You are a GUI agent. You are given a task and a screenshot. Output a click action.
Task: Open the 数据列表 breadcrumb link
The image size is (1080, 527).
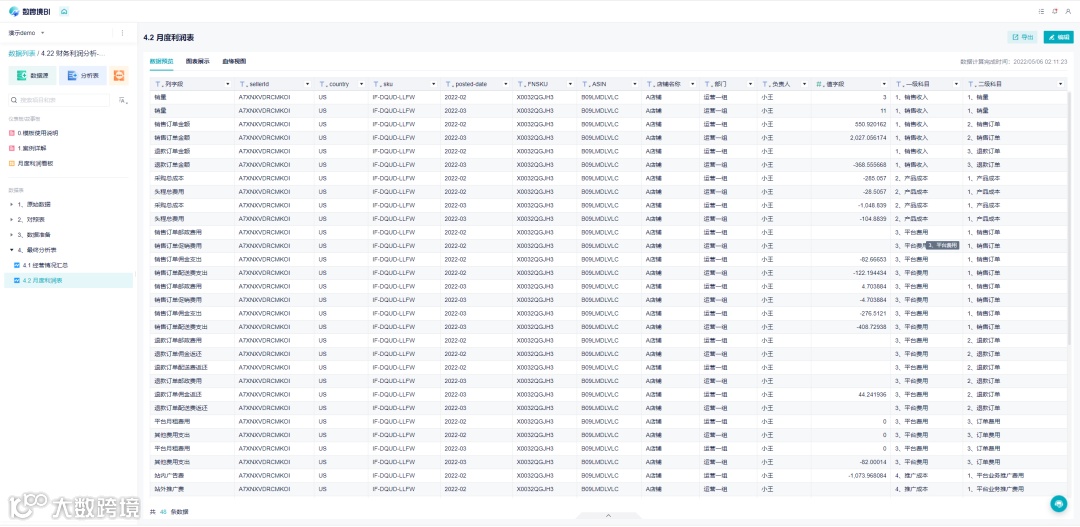pos(21,53)
